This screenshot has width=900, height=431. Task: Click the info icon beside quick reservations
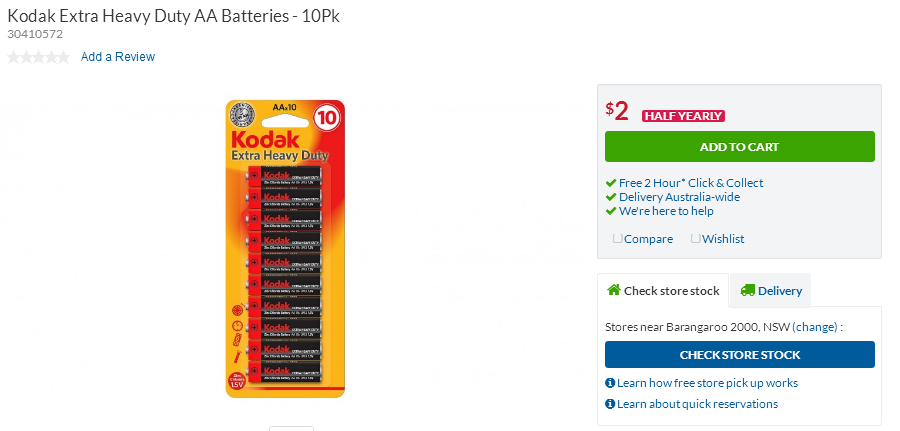610,404
